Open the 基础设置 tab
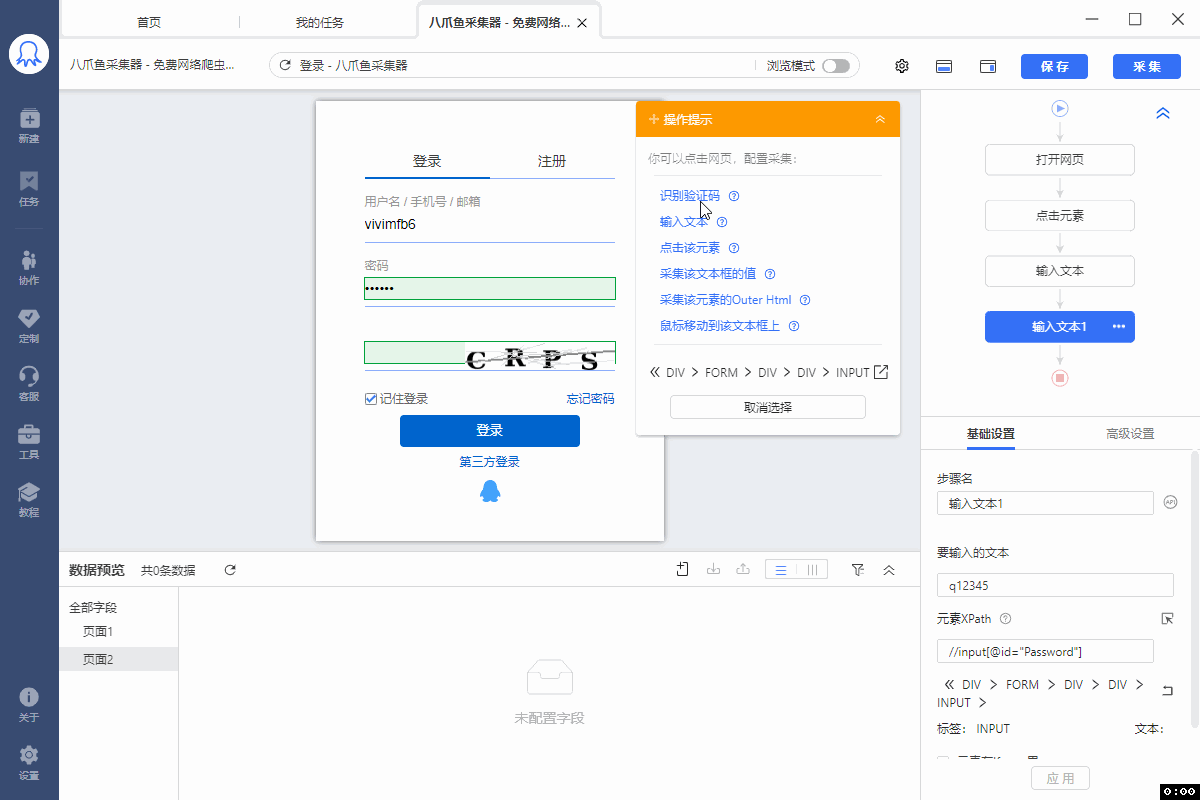Image resolution: width=1200 pixels, height=800 pixels. point(990,434)
